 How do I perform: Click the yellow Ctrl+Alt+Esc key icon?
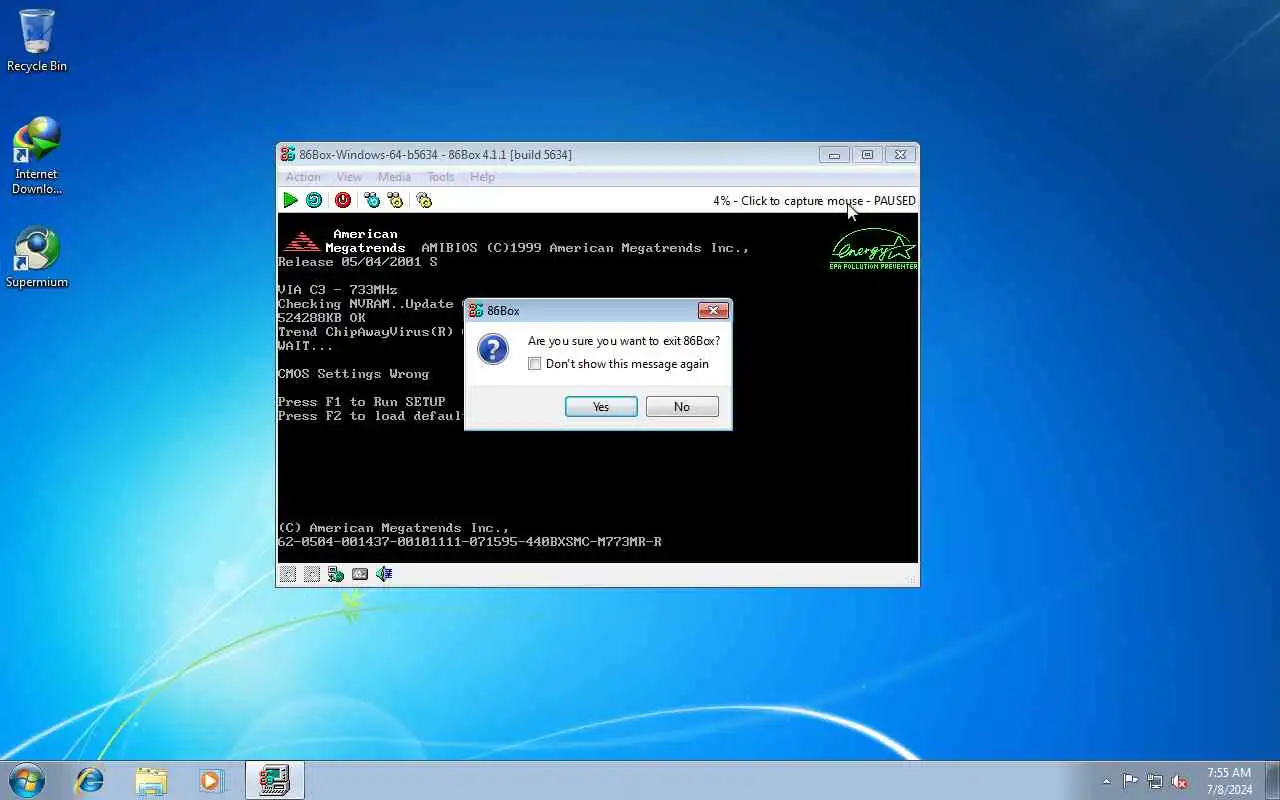tap(395, 200)
